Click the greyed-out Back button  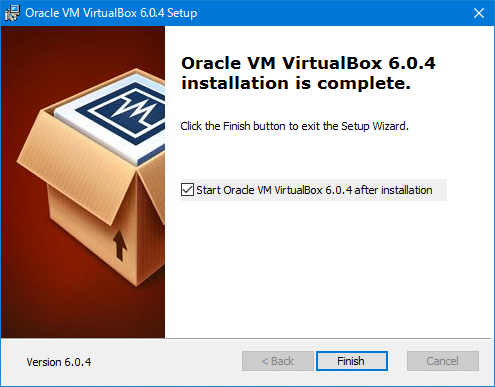click(x=278, y=361)
